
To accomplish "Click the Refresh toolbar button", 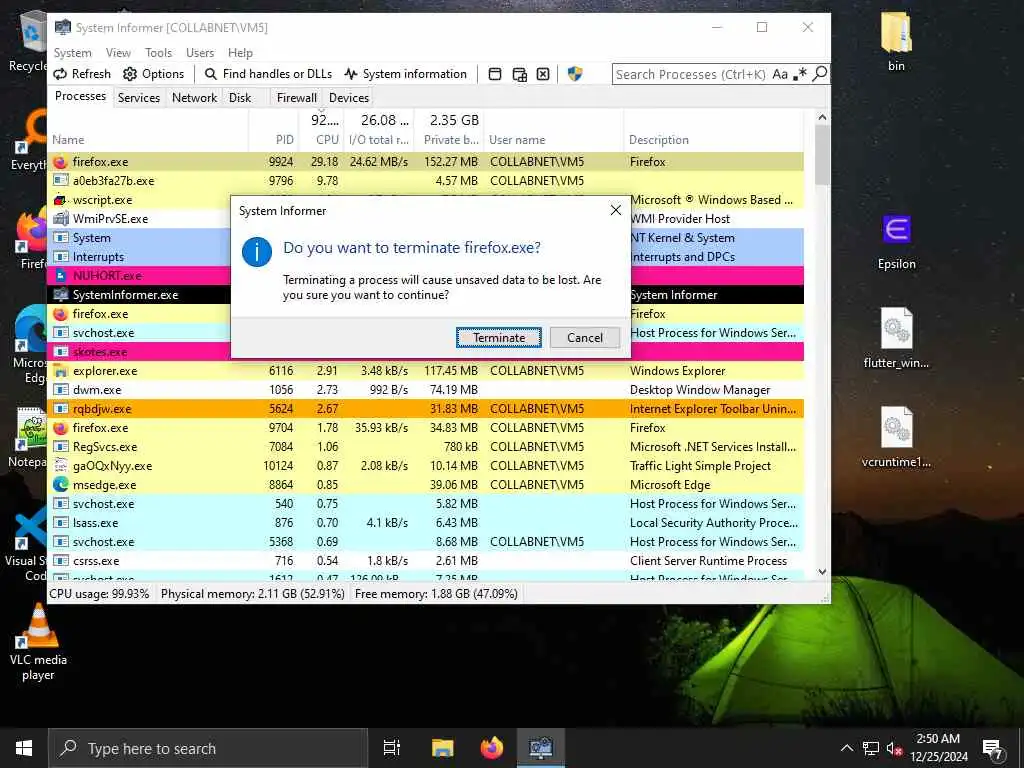I will pyautogui.click(x=82, y=74).
